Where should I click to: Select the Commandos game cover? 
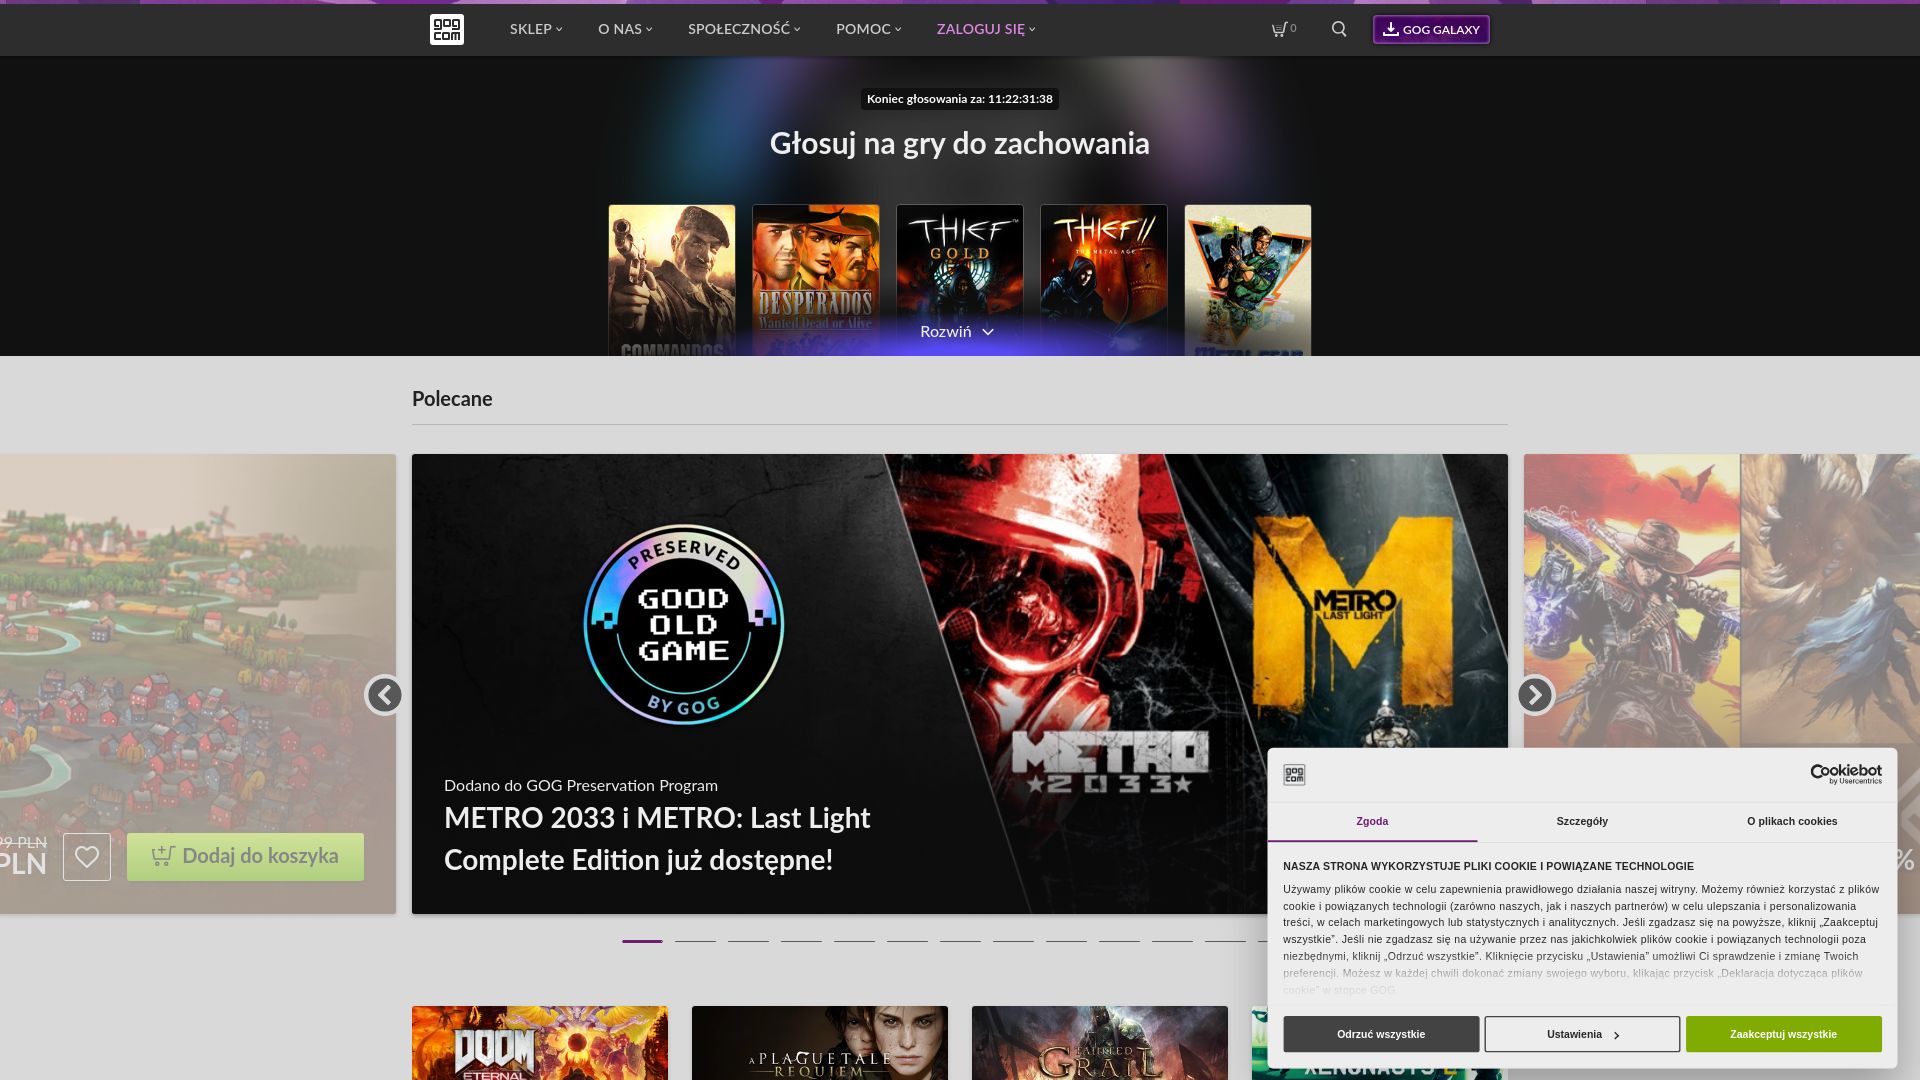(672, 280)
